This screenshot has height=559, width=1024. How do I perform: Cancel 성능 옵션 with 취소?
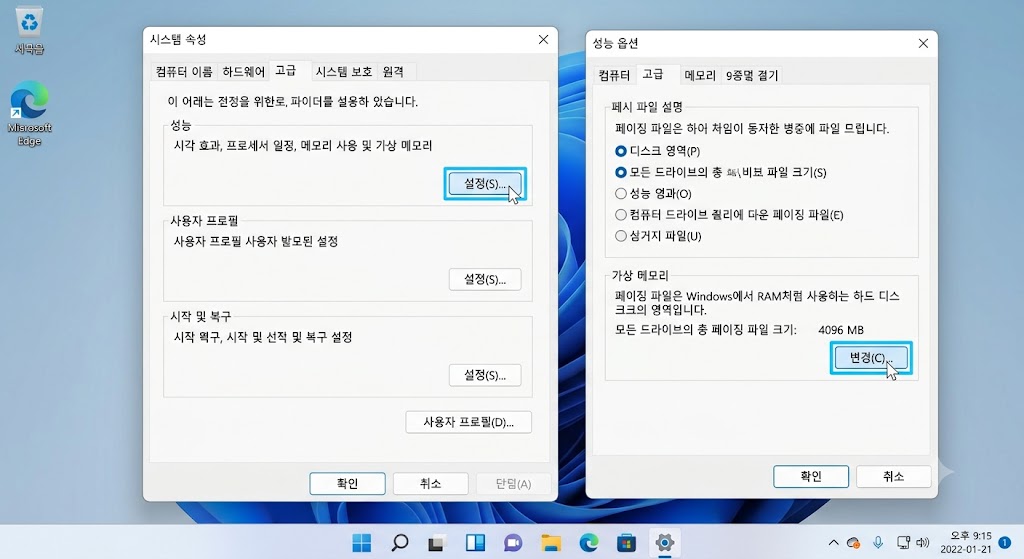click(x=893, y=476)
